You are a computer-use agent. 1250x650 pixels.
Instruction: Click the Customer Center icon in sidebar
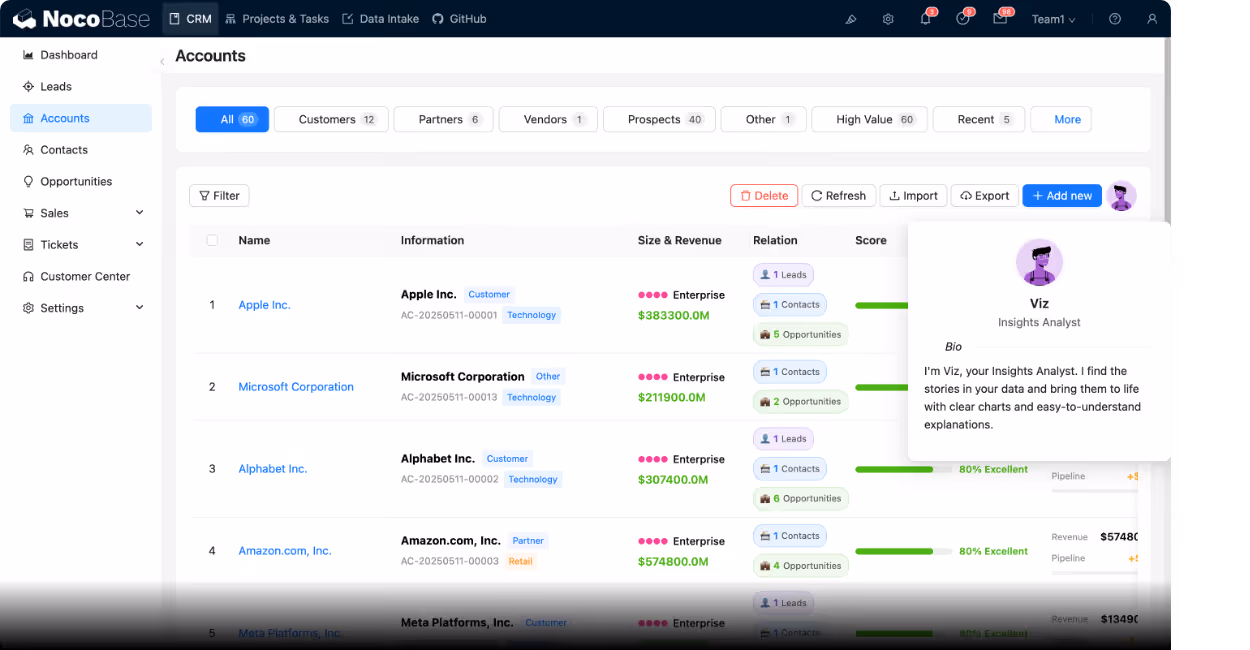[x=28, y=277]
